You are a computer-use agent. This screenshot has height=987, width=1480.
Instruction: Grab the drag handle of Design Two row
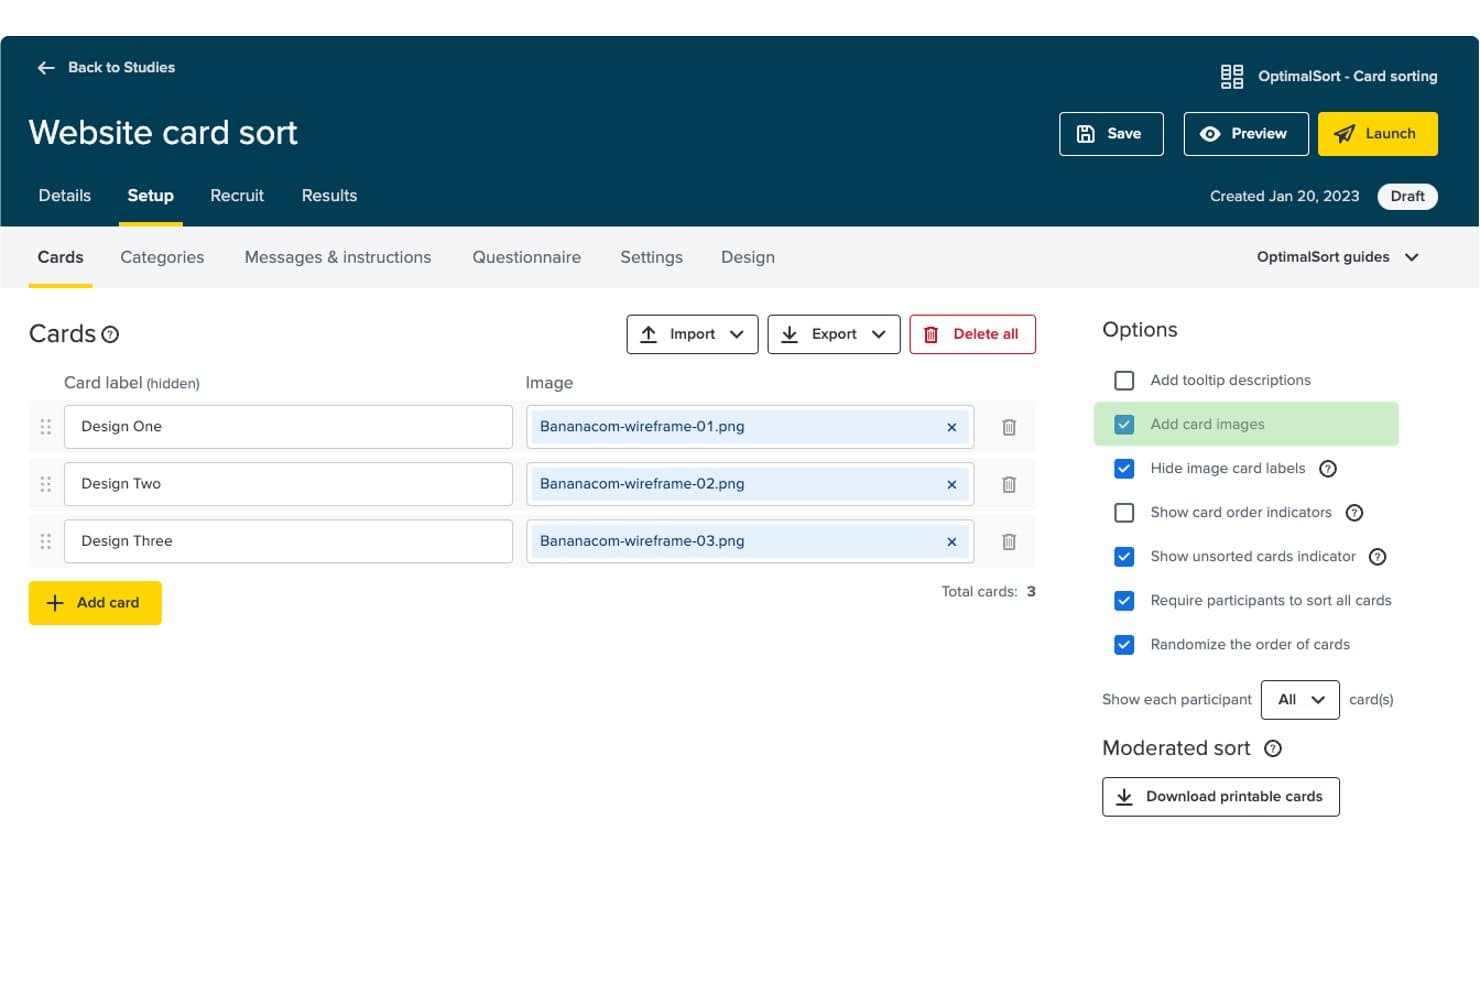[45, 484]
